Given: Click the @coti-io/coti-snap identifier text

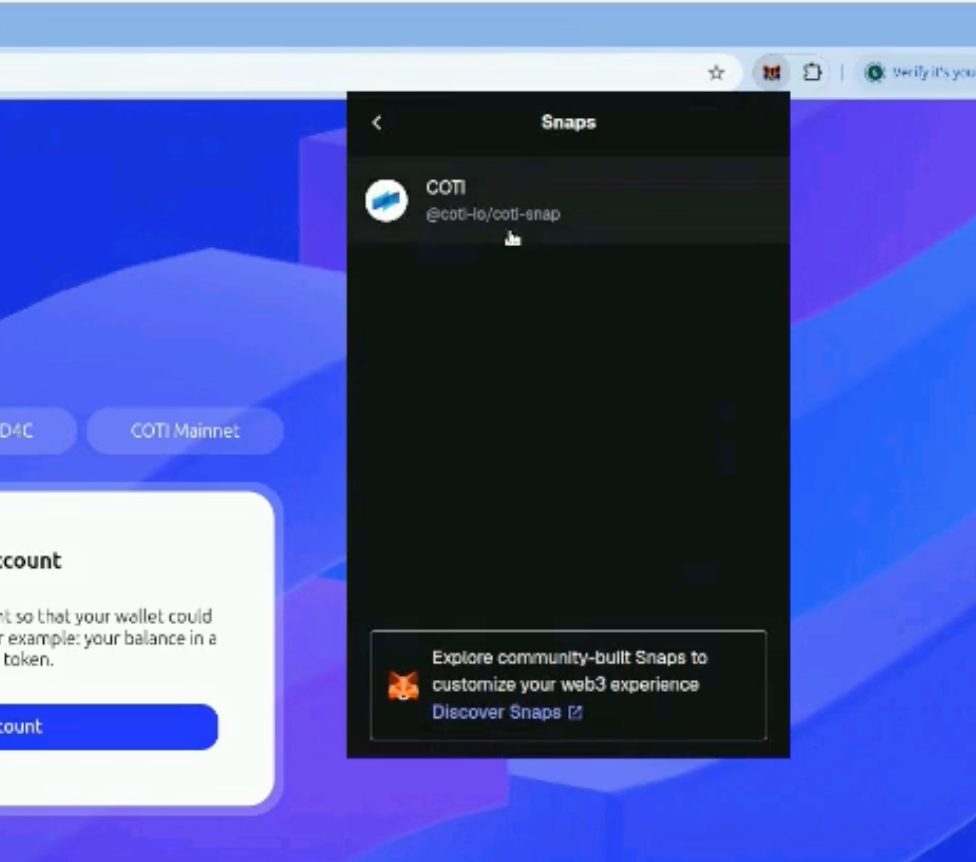Looking at the screenshot, I should pos(493,214).
